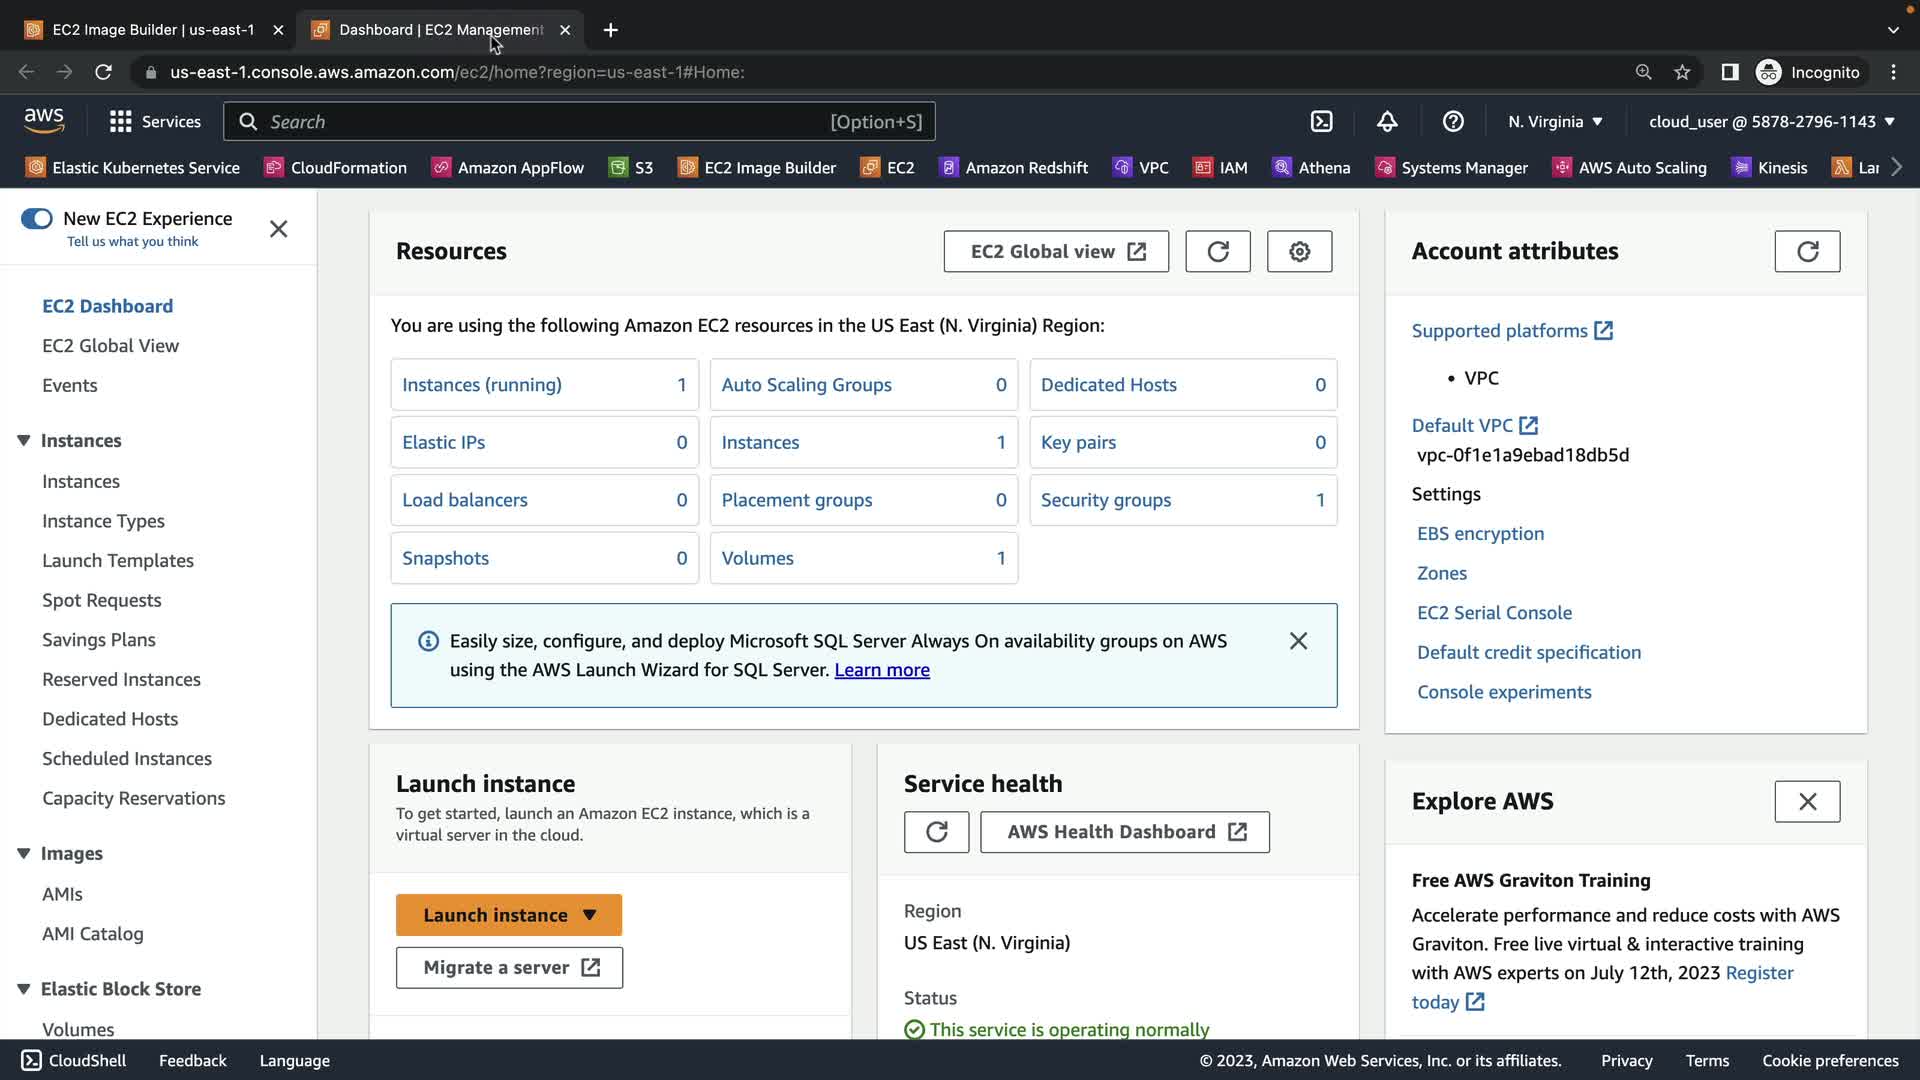Click the Learn more link in banner
The height and width of the screenshot is (1080, 1920).
click(881, 670)
